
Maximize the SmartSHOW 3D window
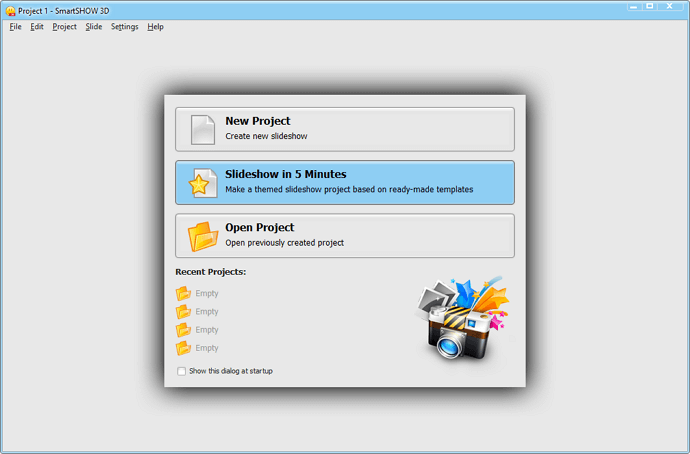pos(650,7)
